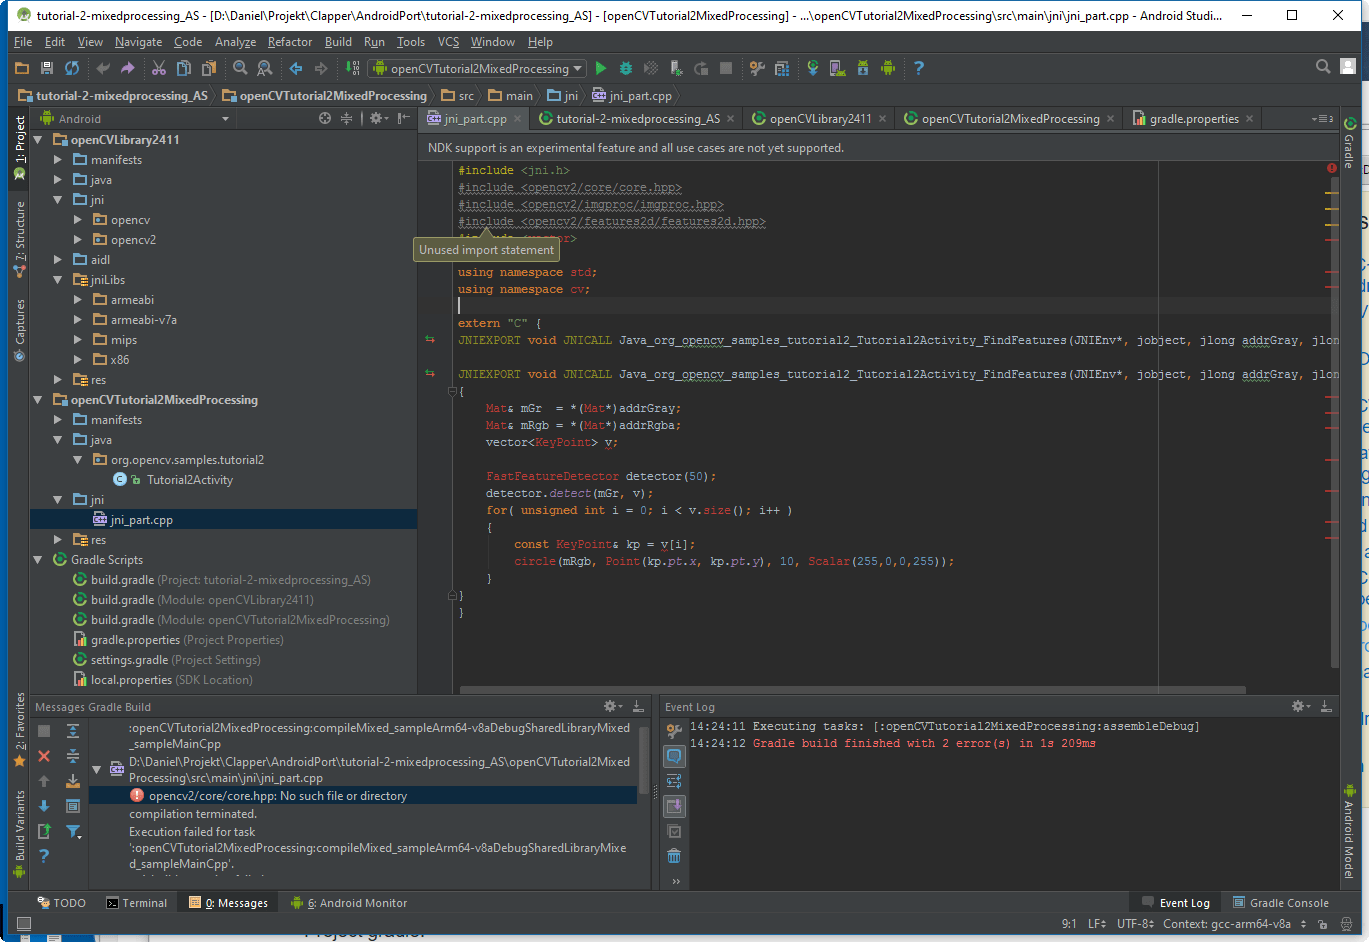Click the red Close X in Messages
Image resolution: width=1369 pixels, height=942 pixels.
pos(44,756)
